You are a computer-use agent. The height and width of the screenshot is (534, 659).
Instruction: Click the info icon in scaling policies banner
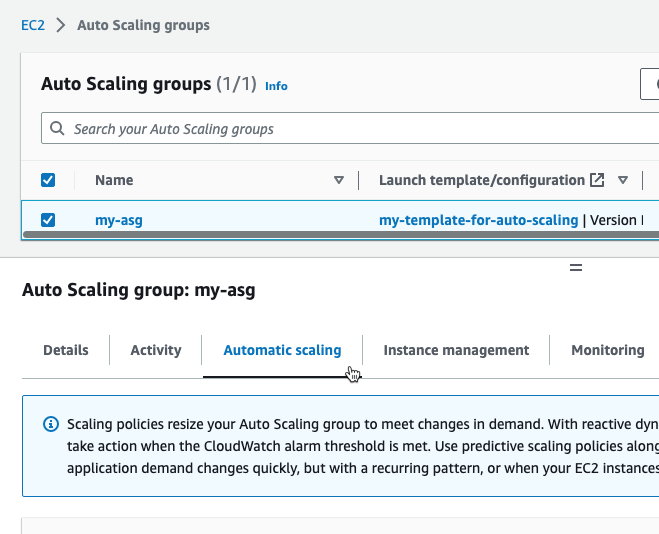pos(51,424)
